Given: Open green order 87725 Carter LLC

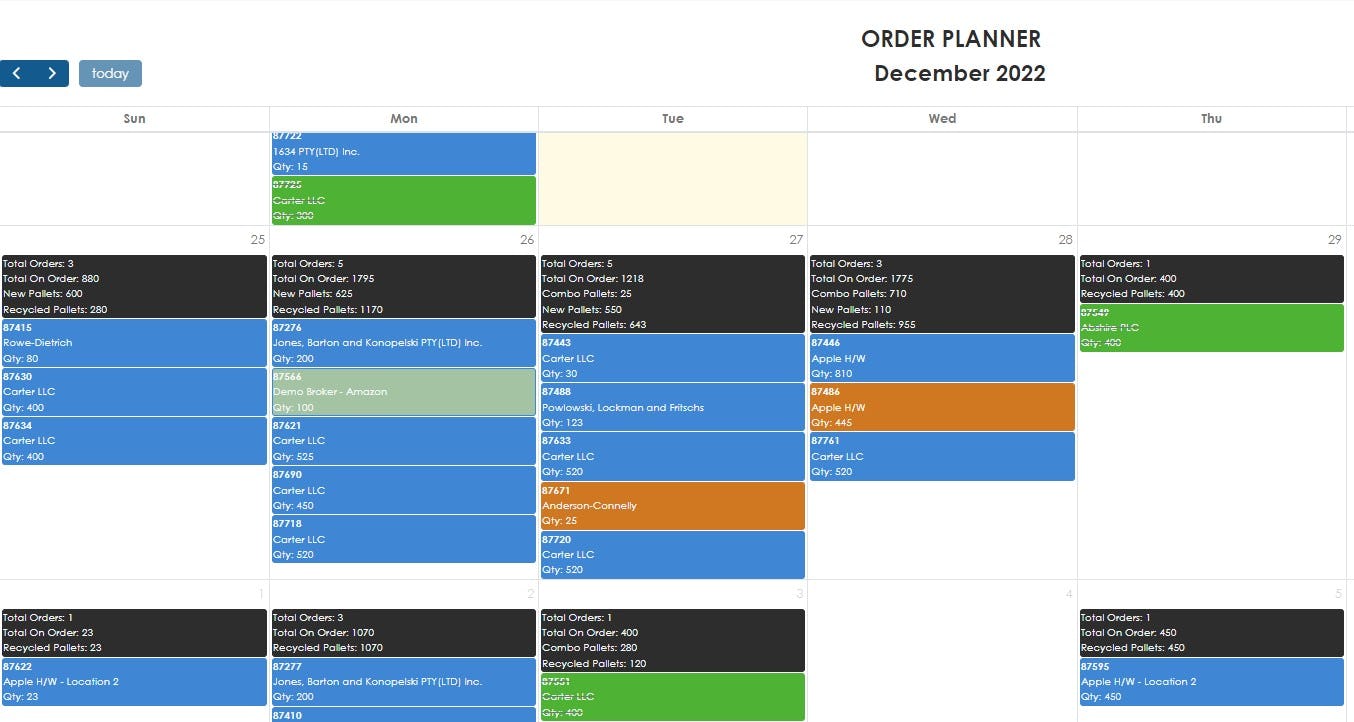Looking at the screenshot, I should [x=403, y=200].
